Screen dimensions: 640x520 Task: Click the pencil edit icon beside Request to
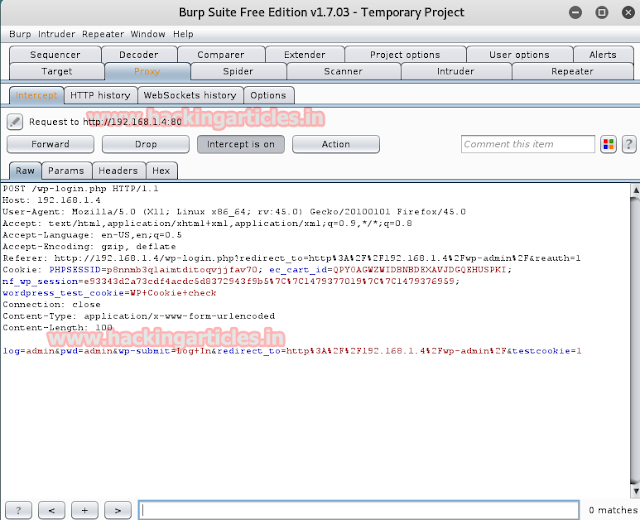(x=15, y=122)
